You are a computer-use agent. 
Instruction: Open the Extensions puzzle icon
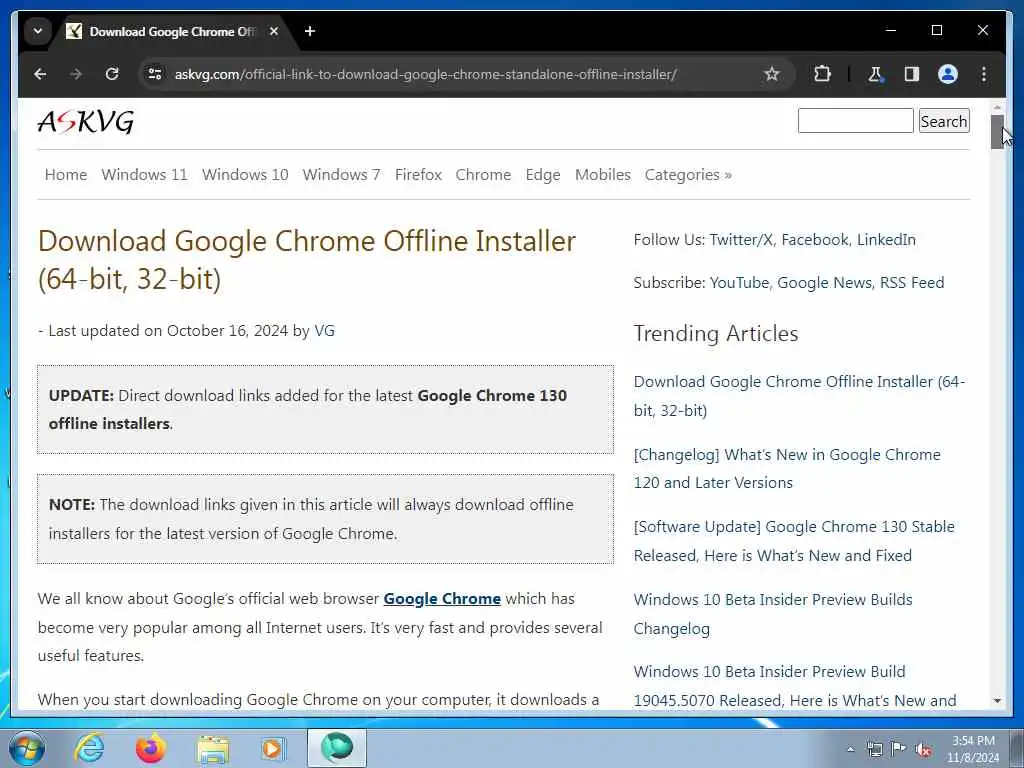822,74
